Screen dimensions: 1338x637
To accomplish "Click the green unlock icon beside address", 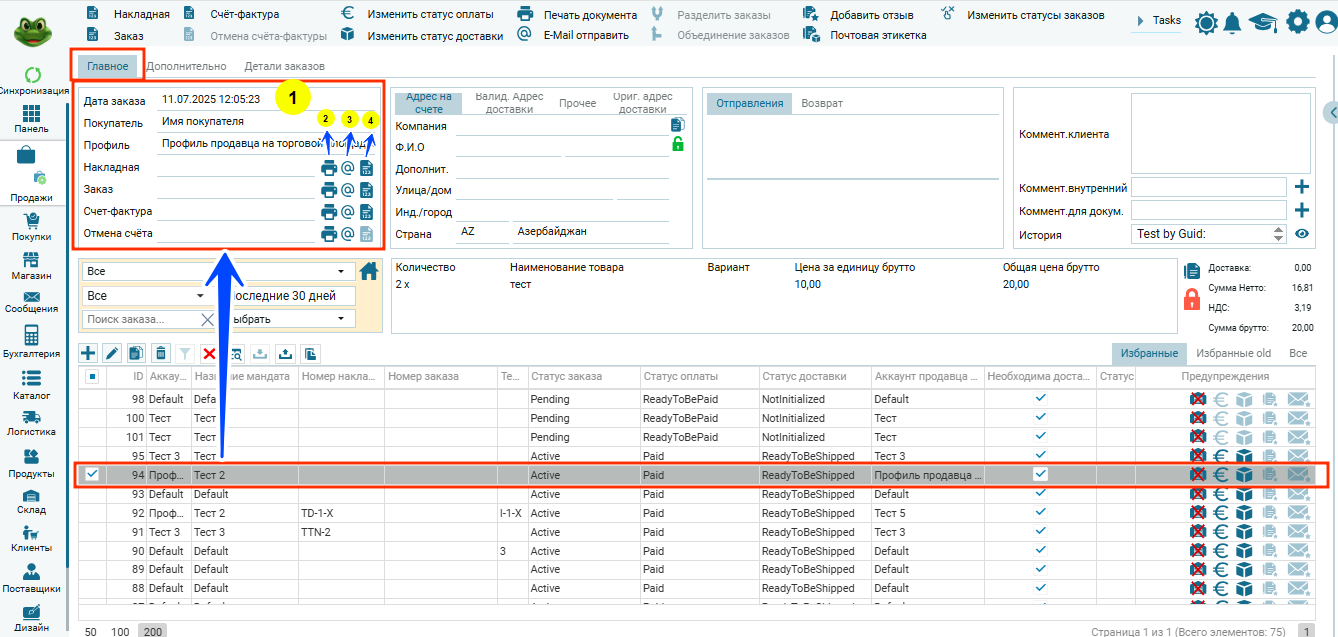I will [678, 144].
